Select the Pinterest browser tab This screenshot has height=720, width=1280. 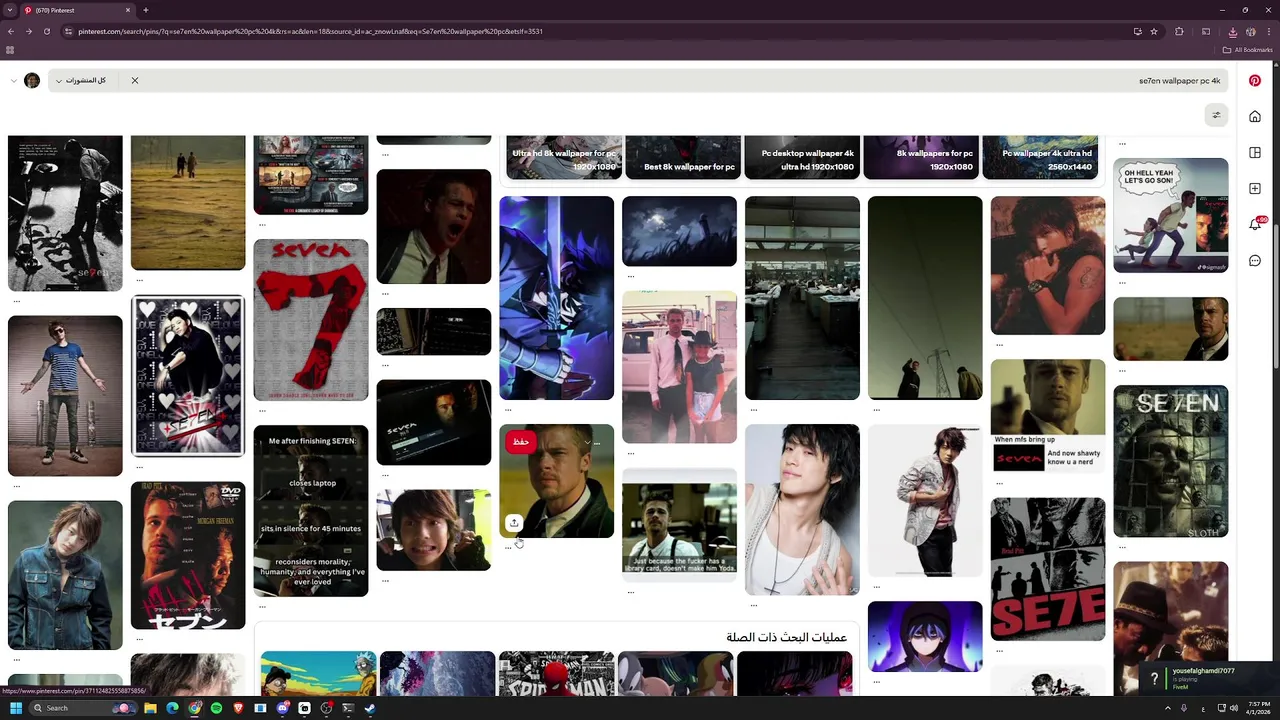[78, 10]
